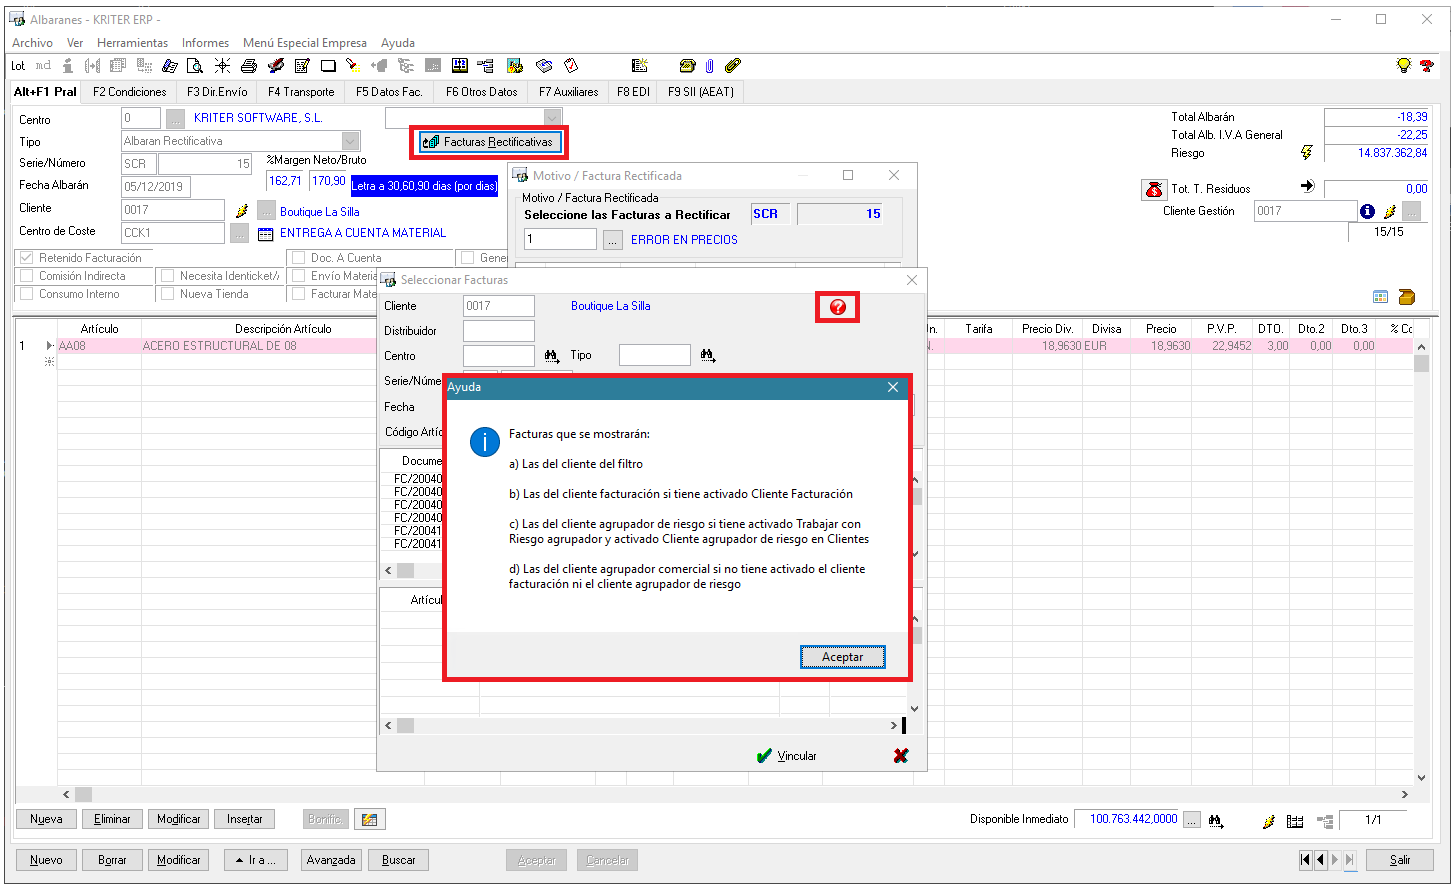The width and height of the screenshot is (1456, 889).
Task: Click the yellow diagonal paperclip icon
Action: pos(733,66)
